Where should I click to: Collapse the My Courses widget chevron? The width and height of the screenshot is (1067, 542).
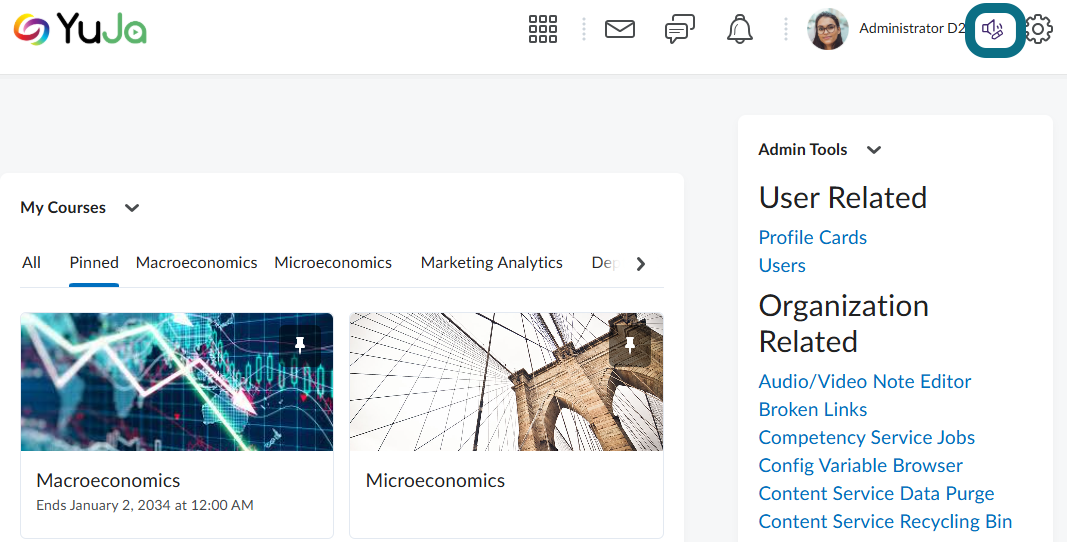[x=132, y=208]
